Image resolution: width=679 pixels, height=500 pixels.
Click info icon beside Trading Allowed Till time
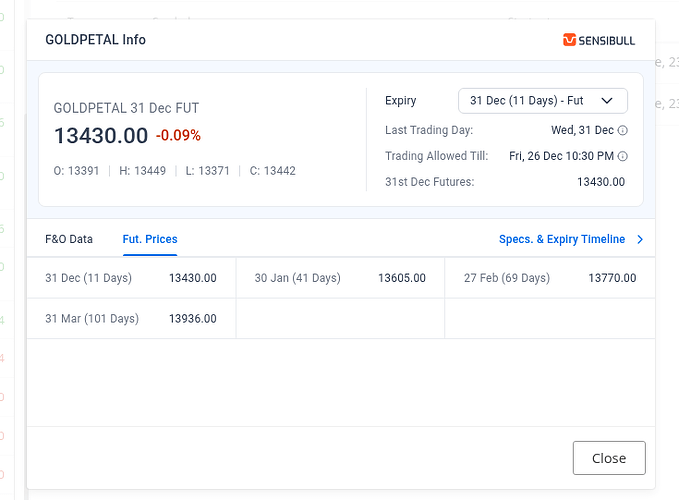point(623,156)
